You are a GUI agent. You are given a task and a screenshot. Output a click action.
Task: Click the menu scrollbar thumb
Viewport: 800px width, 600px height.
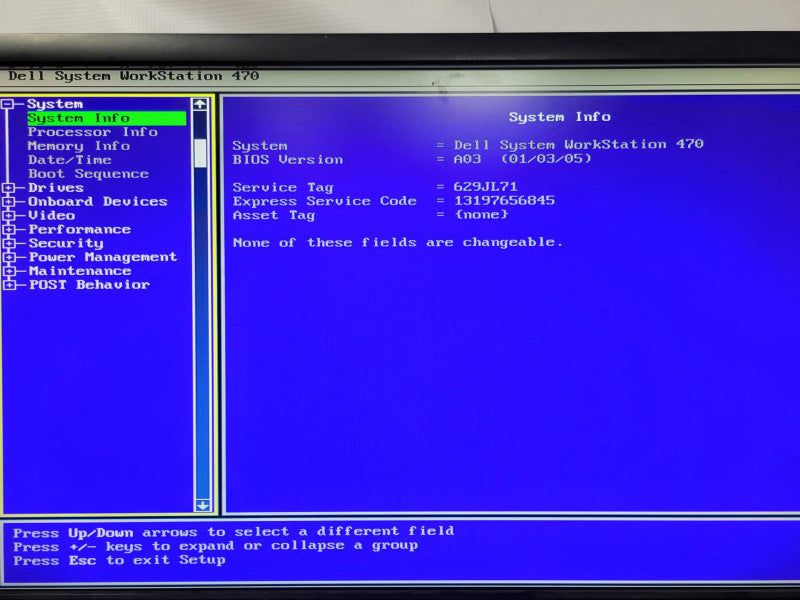coord(201,152)
